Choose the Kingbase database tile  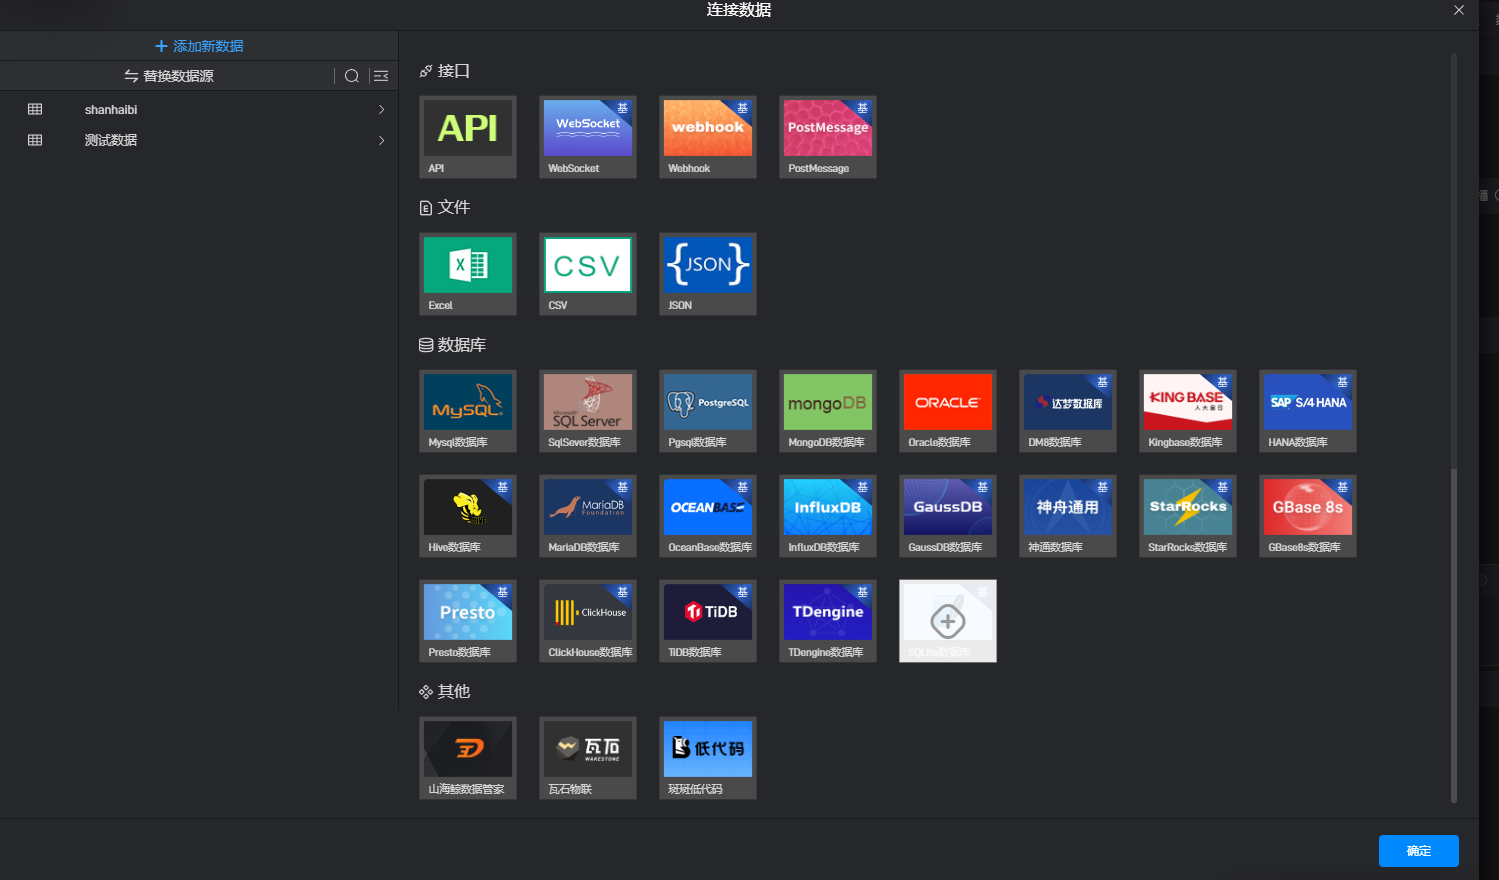(1188, 411)
